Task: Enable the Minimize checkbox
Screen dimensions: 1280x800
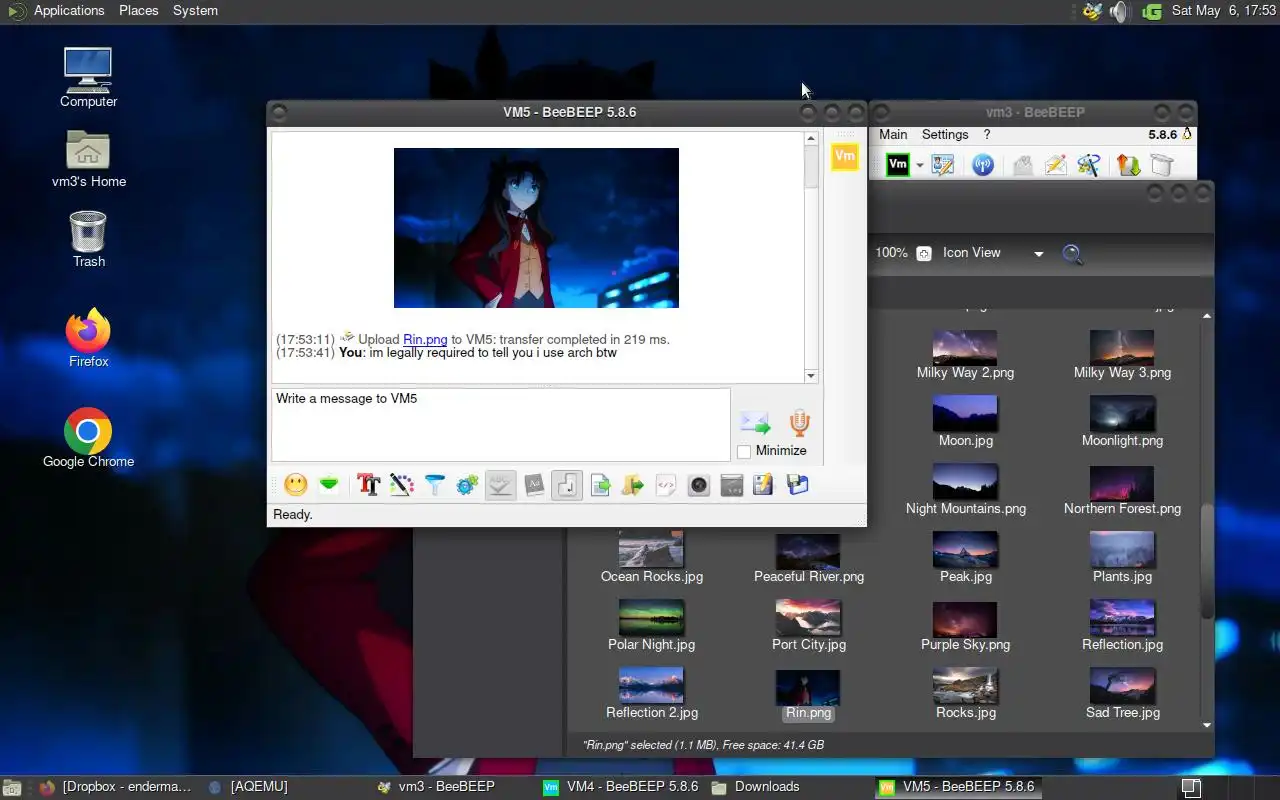Action: pyautogui.click(x=744, y=451)
